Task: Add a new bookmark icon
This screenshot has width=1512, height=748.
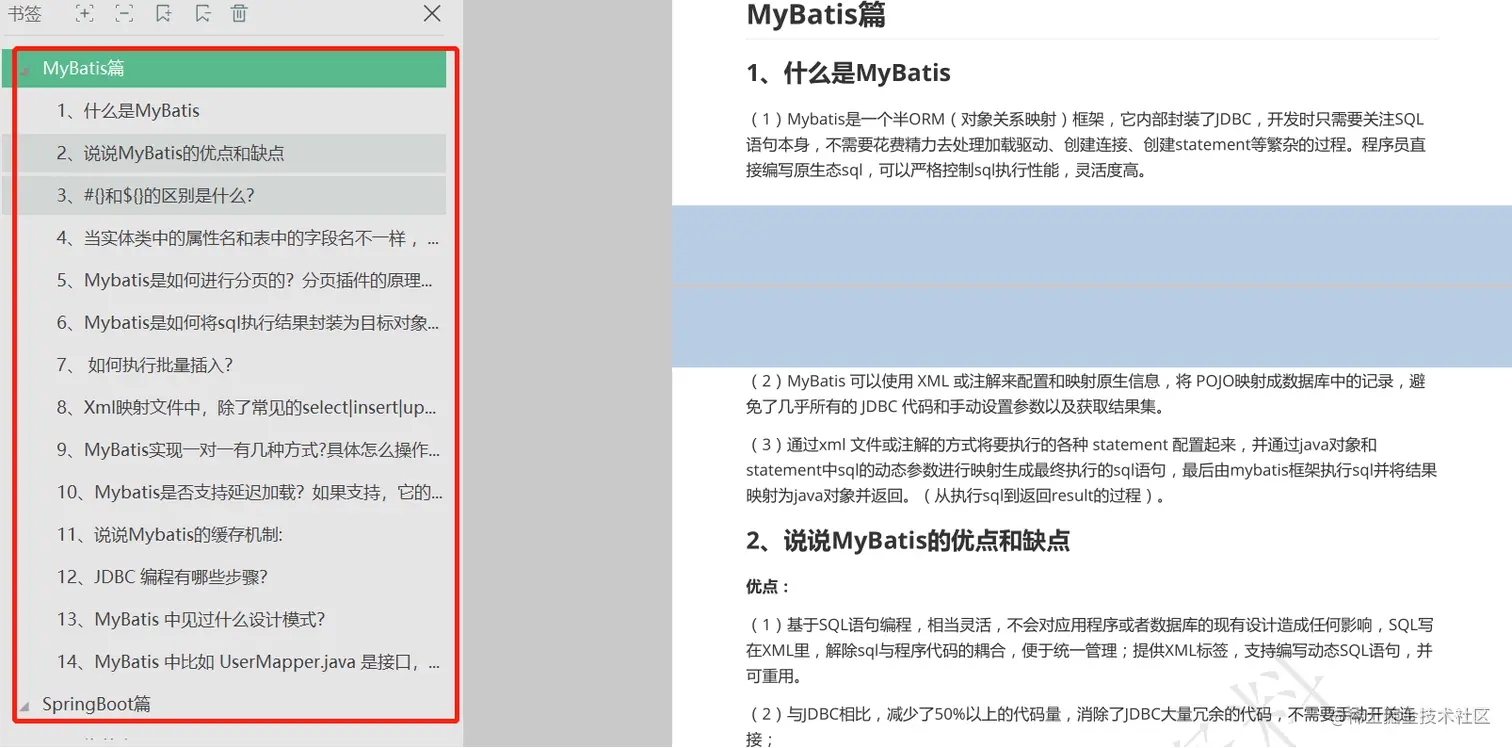Action: (x=163, y=13)
